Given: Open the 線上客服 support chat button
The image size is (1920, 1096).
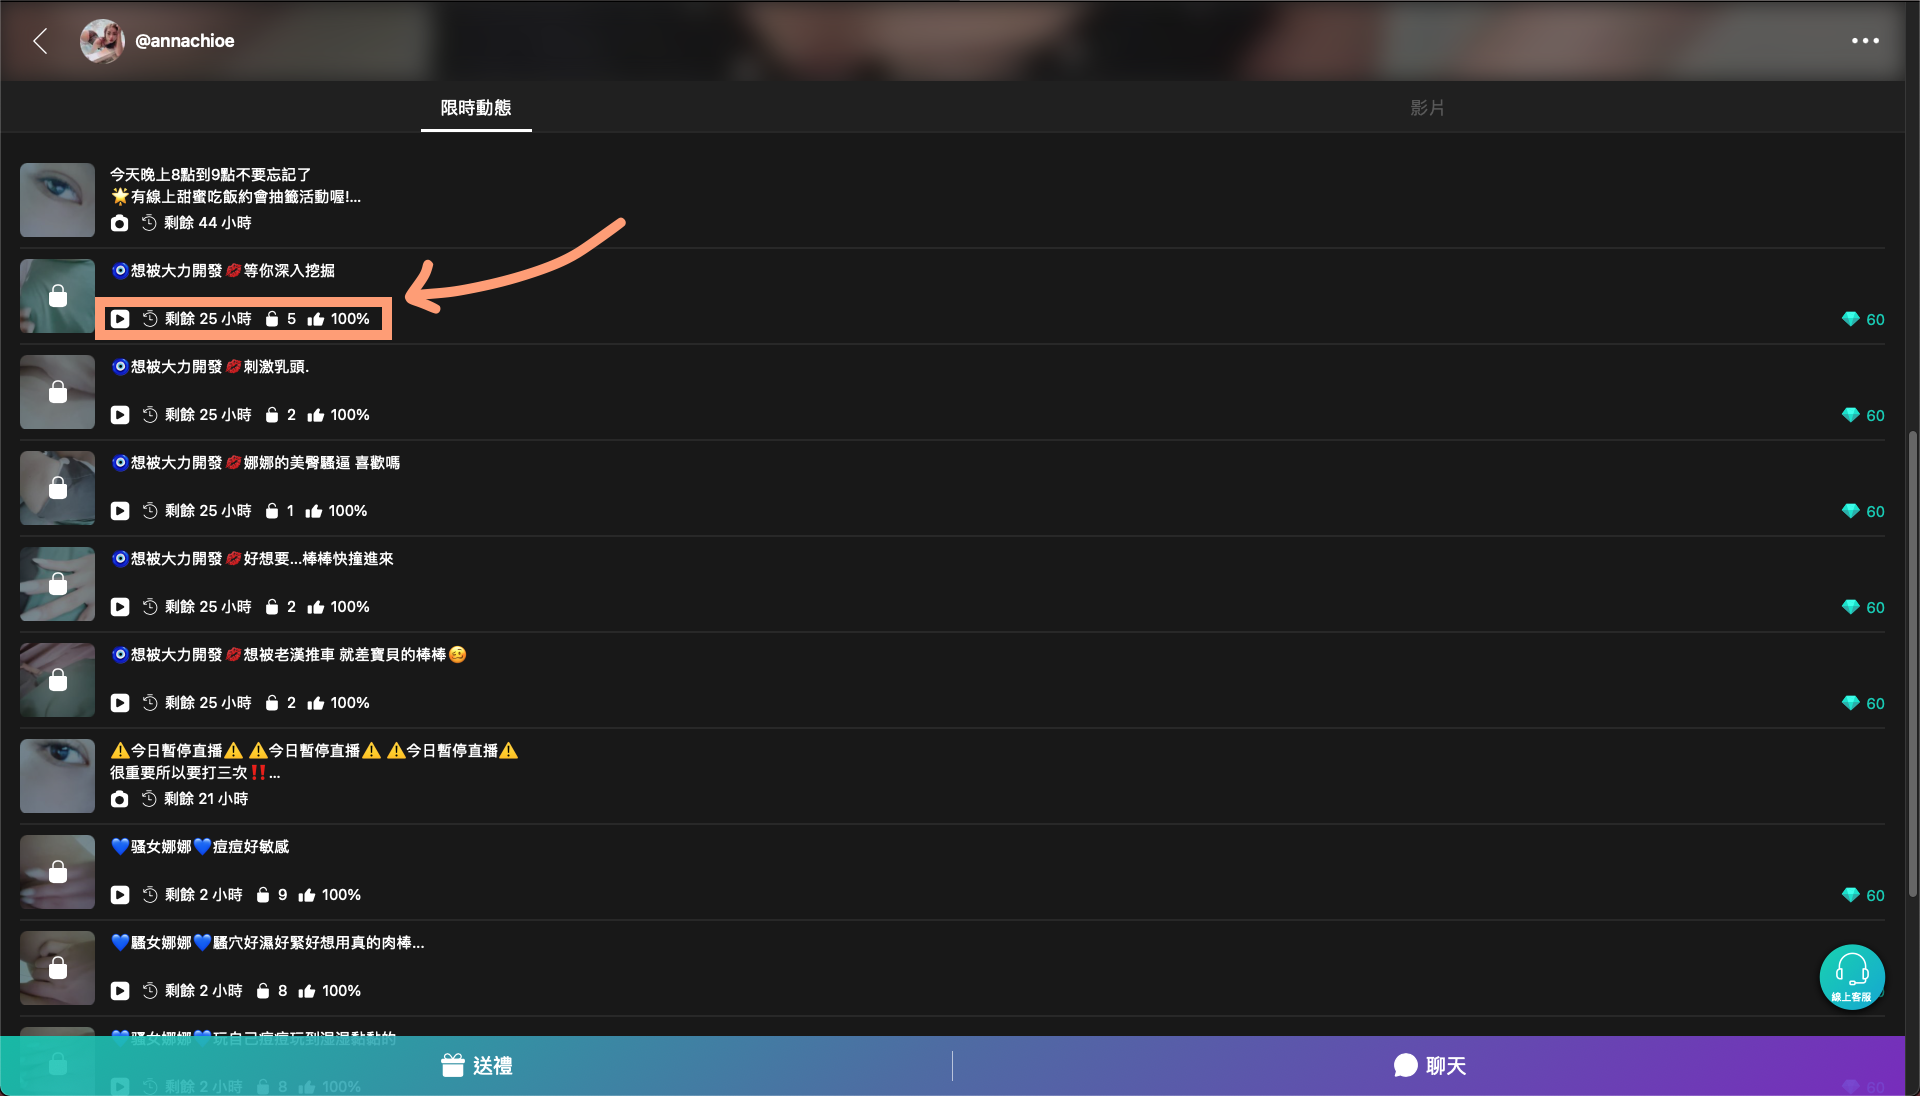Looking at the screenshot, I should [x=1852, y=977].
